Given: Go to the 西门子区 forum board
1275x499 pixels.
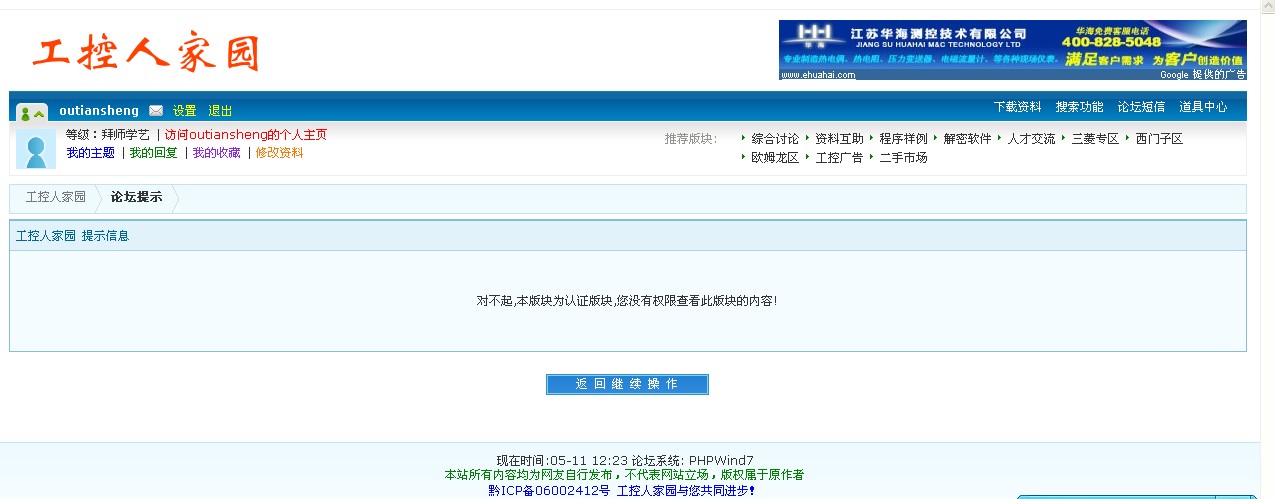Looking at the screenshot, I should 1159,139.
